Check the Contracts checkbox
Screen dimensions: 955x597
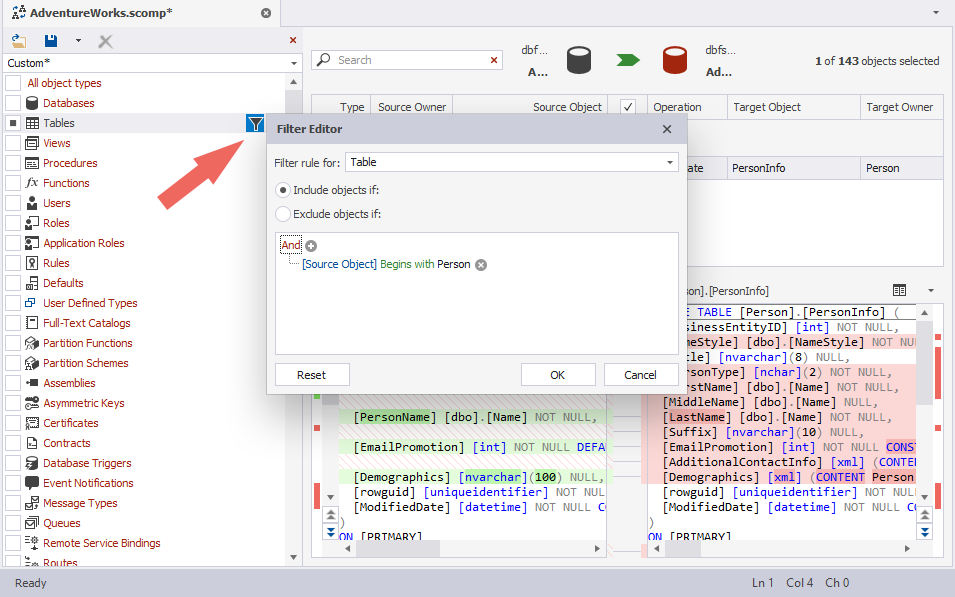pyautogui.click(x=13, y=443)
